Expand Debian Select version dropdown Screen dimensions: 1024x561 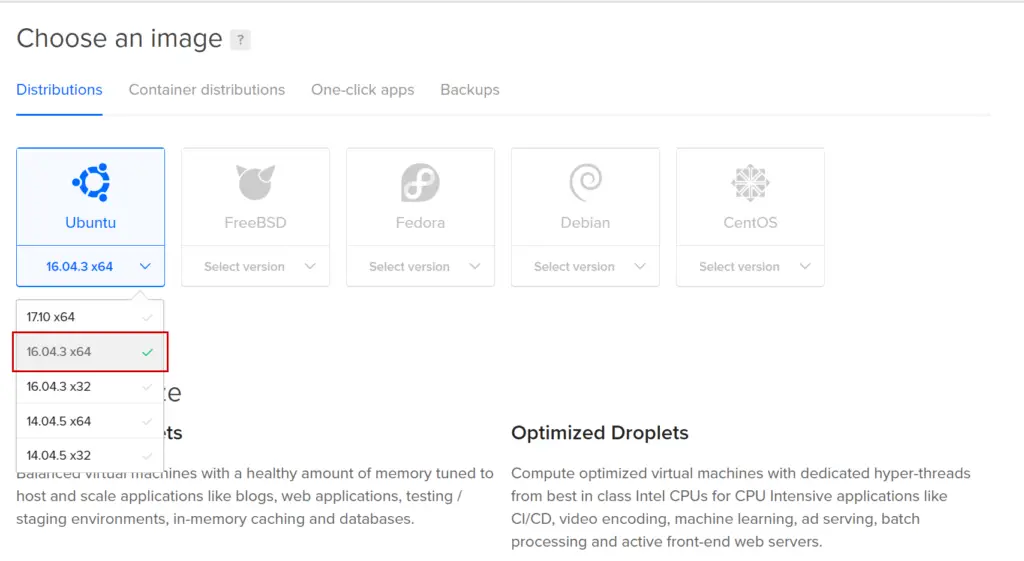click(585, 266)
